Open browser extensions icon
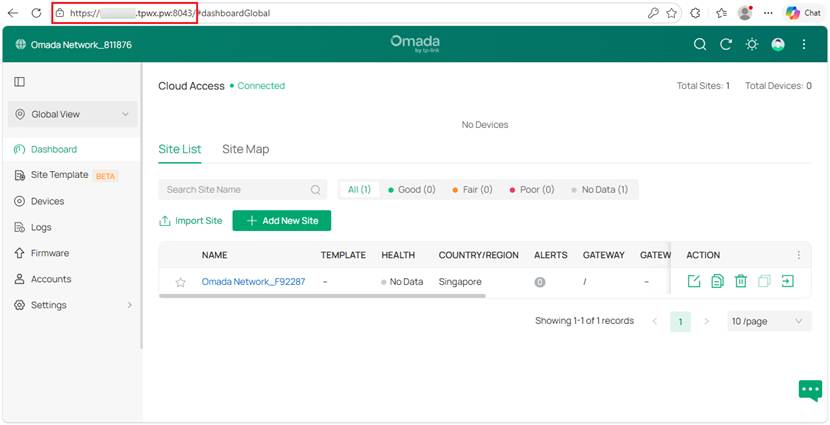Viewport: 830px width, 425px height. (x=696, y=13)
